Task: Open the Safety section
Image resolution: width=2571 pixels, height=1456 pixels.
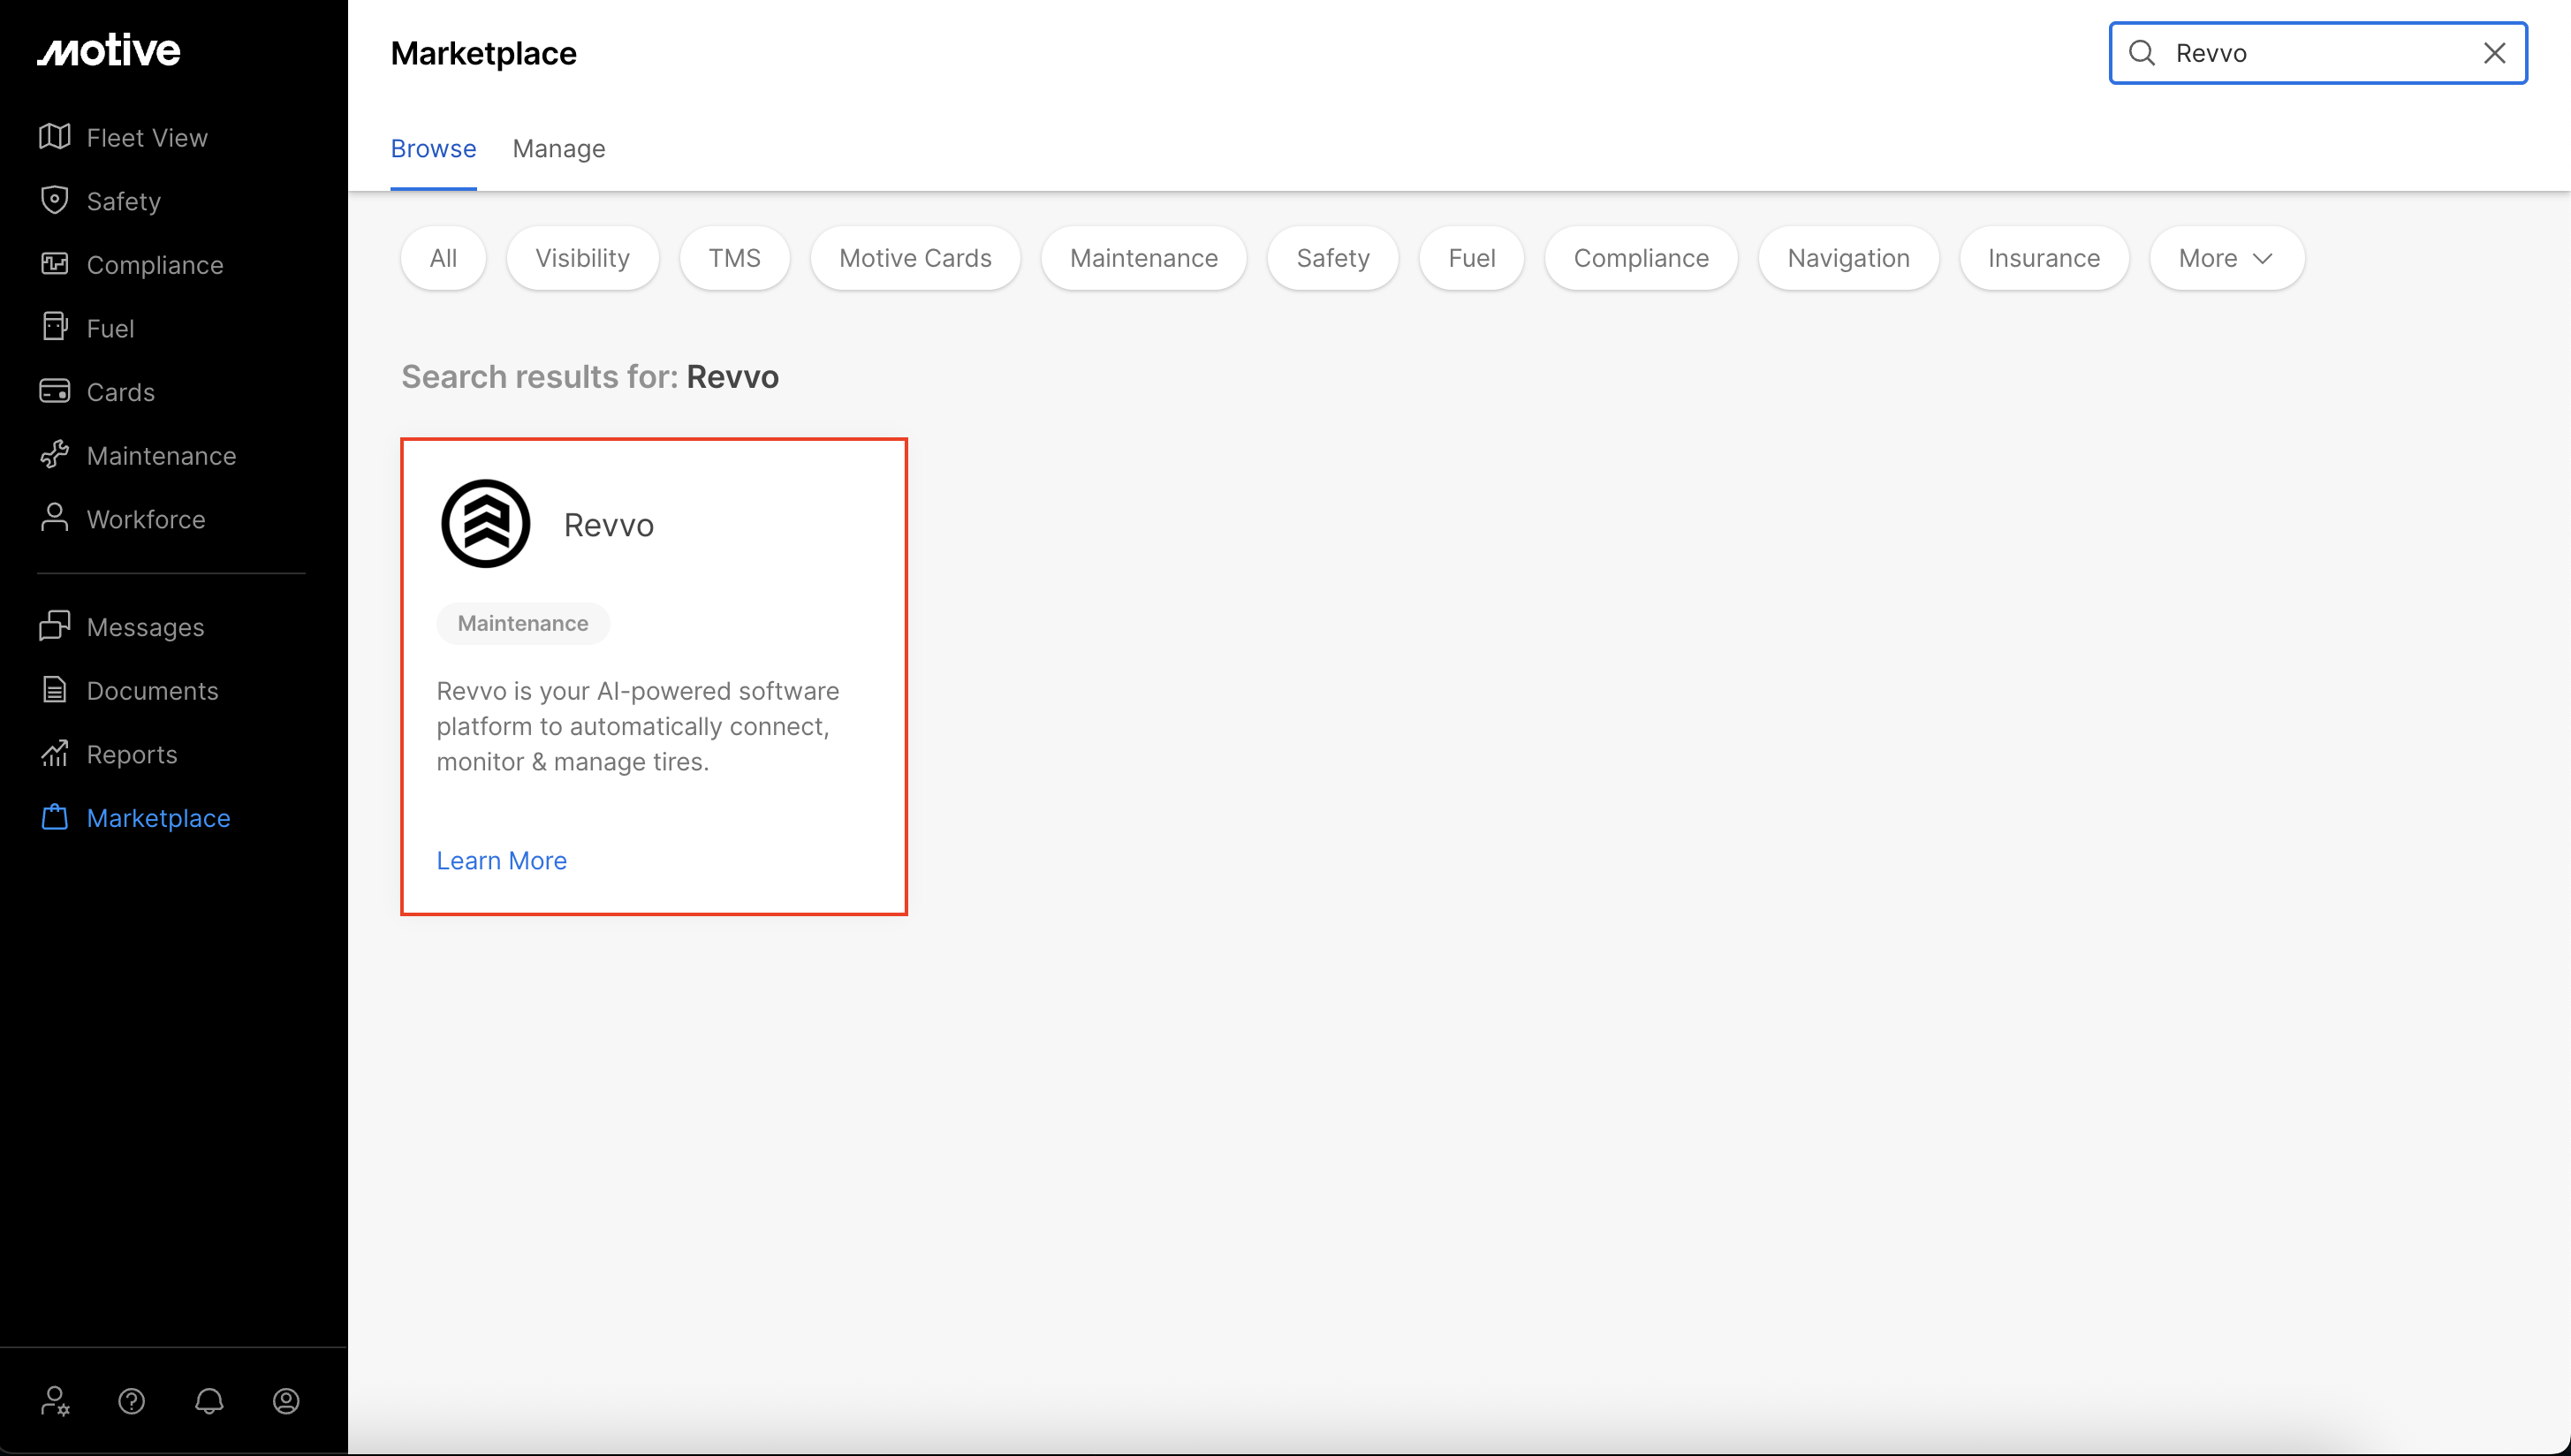Action: [124, 201]
